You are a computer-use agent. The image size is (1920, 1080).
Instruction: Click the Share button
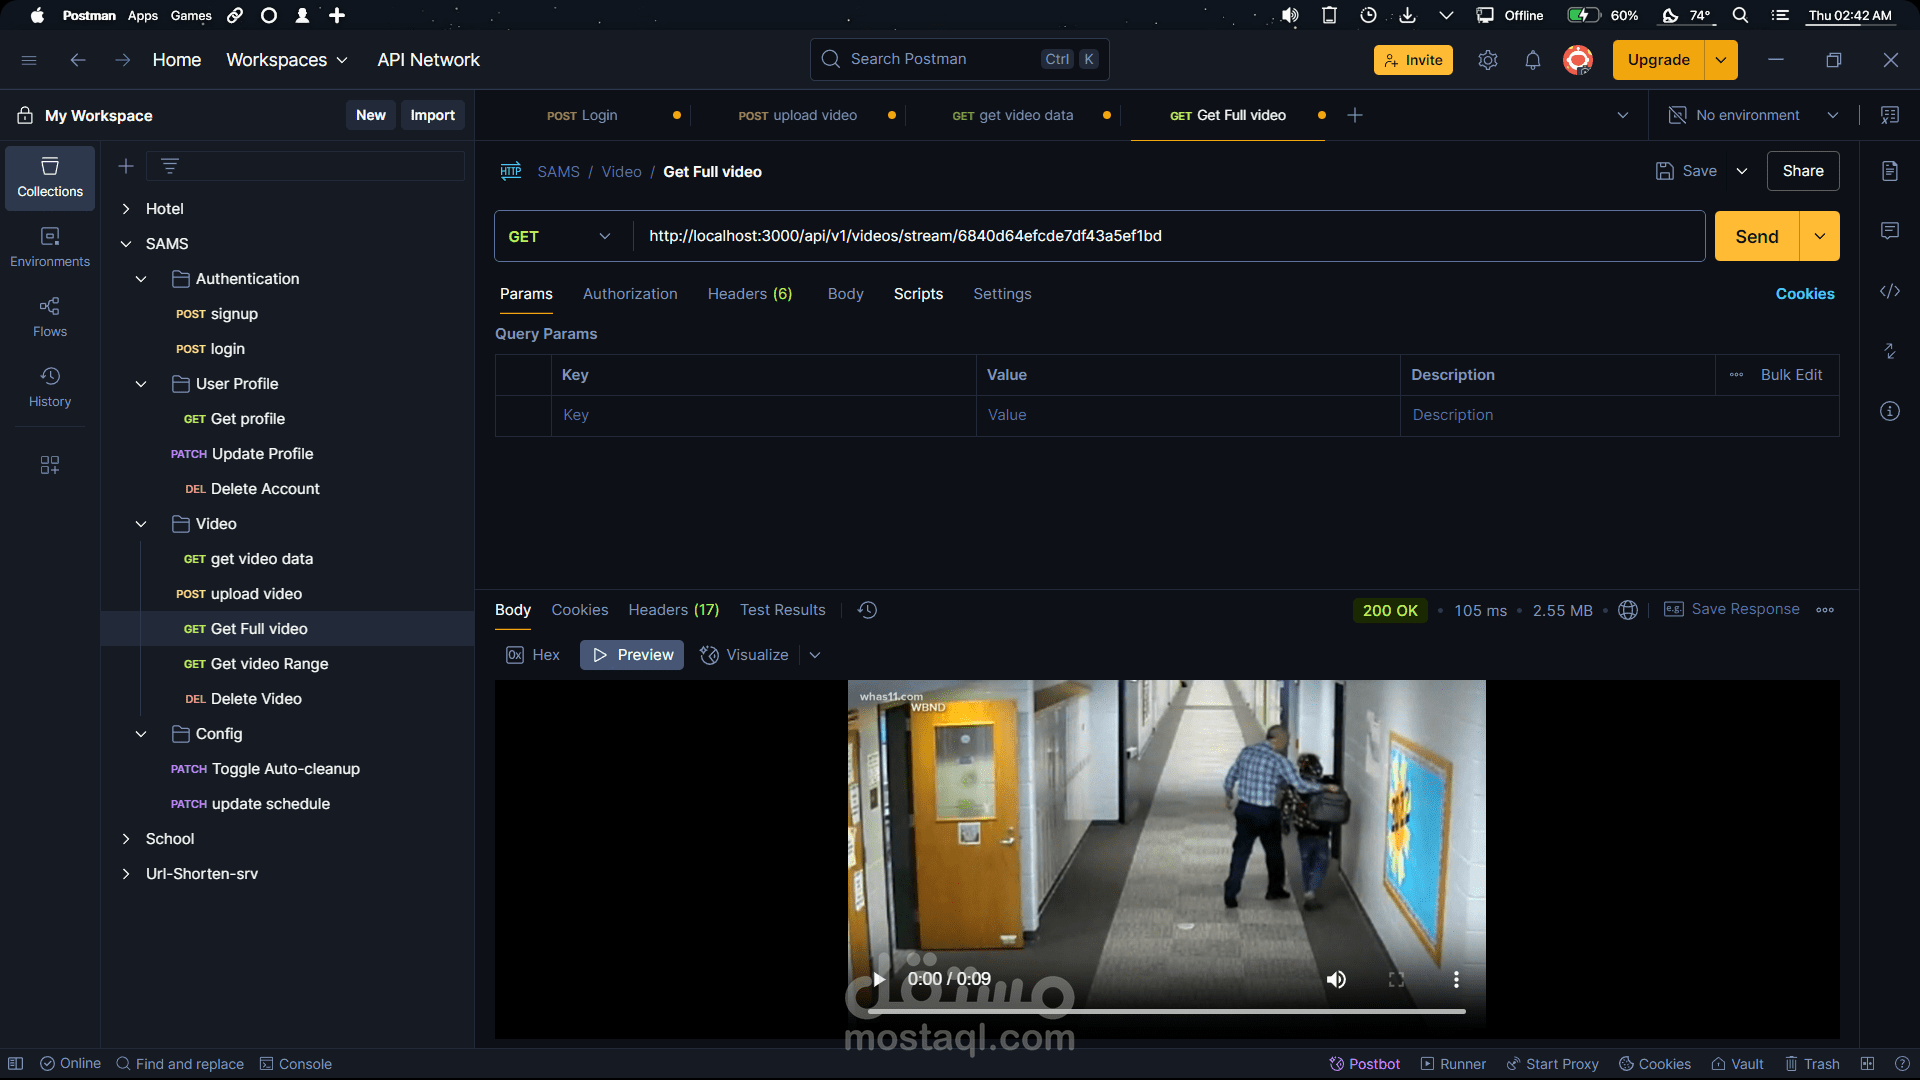(1803, 171)
